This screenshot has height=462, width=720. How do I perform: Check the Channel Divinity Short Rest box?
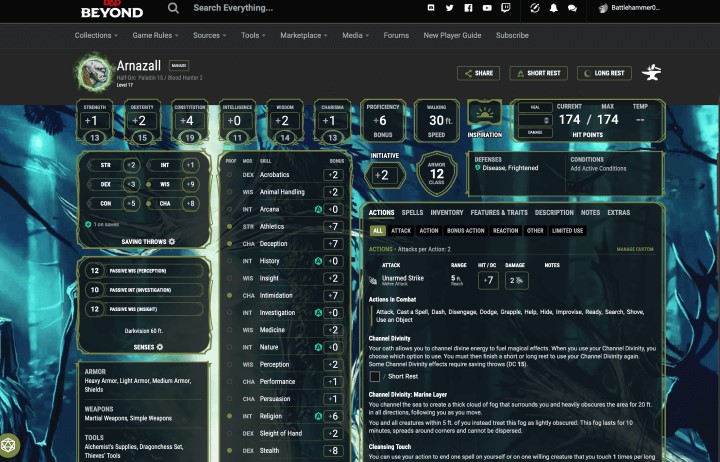375,377
